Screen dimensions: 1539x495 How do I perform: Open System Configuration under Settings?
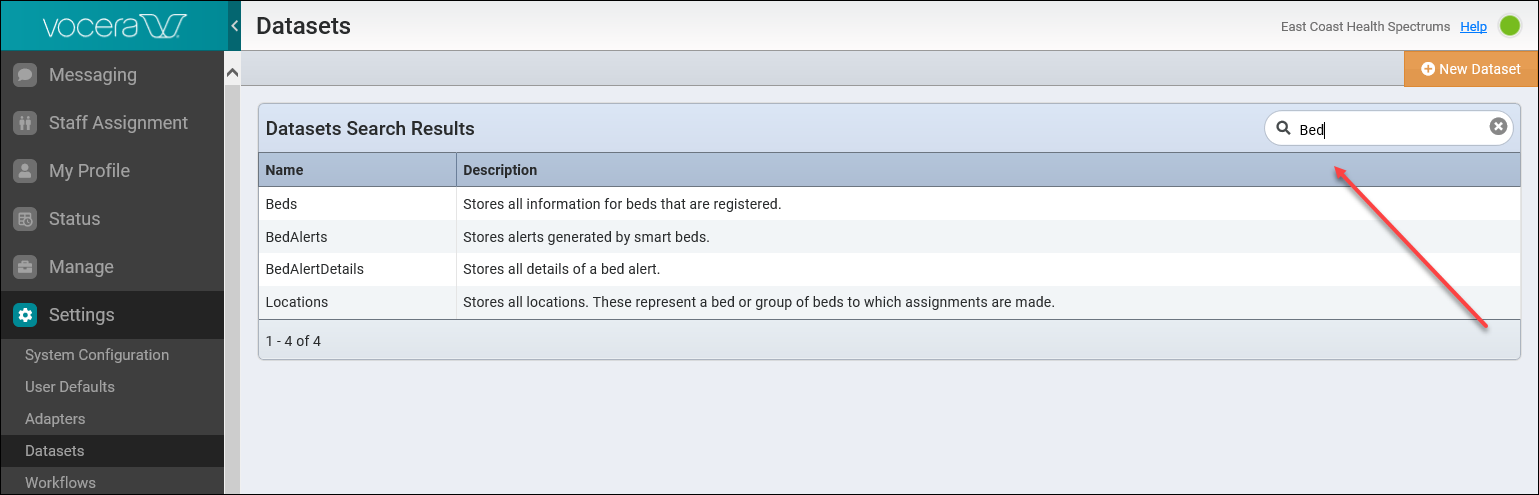pyautogui.click(x=97, y=355)
